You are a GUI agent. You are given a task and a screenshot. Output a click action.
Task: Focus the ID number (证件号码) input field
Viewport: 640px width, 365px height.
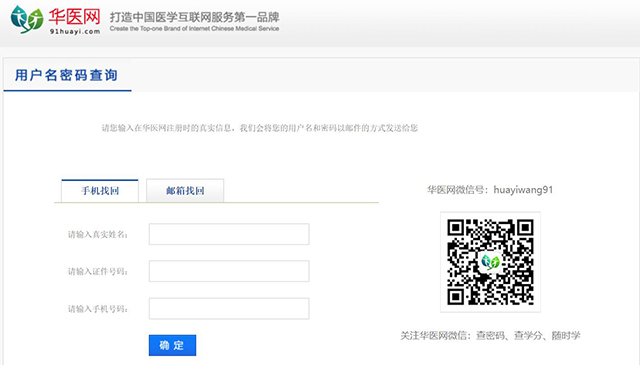click(x=229, y=271)
